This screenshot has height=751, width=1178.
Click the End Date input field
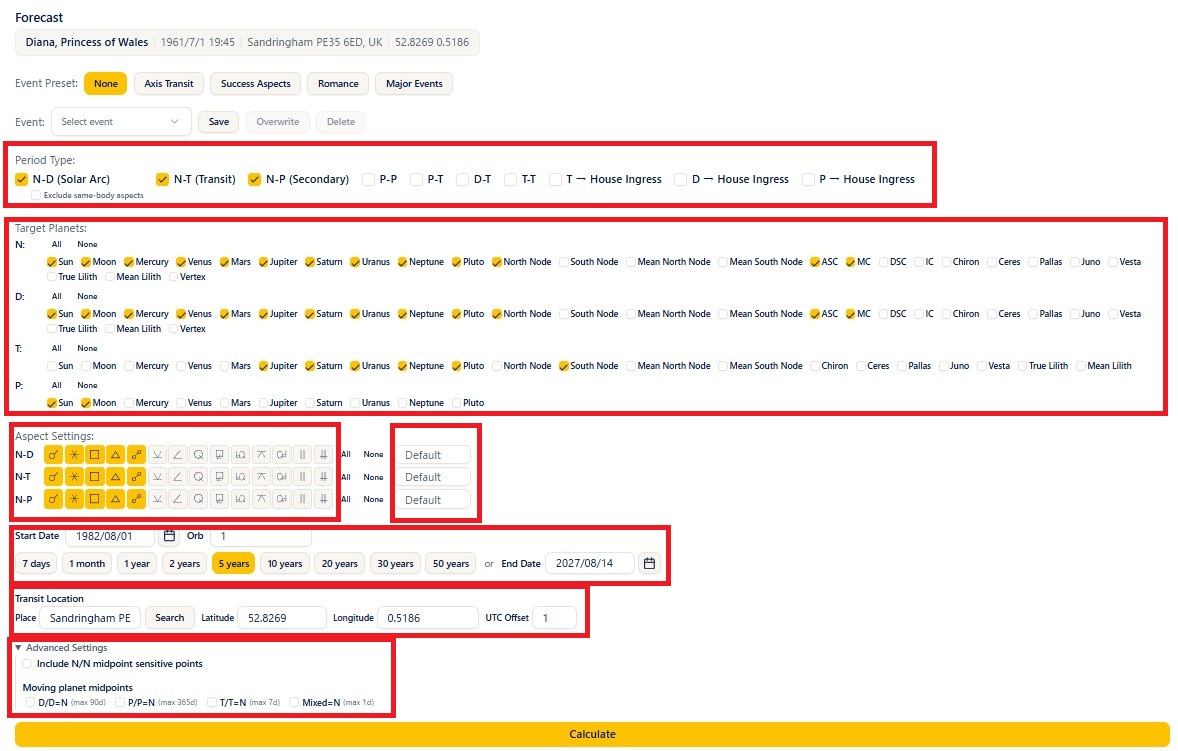590,563
